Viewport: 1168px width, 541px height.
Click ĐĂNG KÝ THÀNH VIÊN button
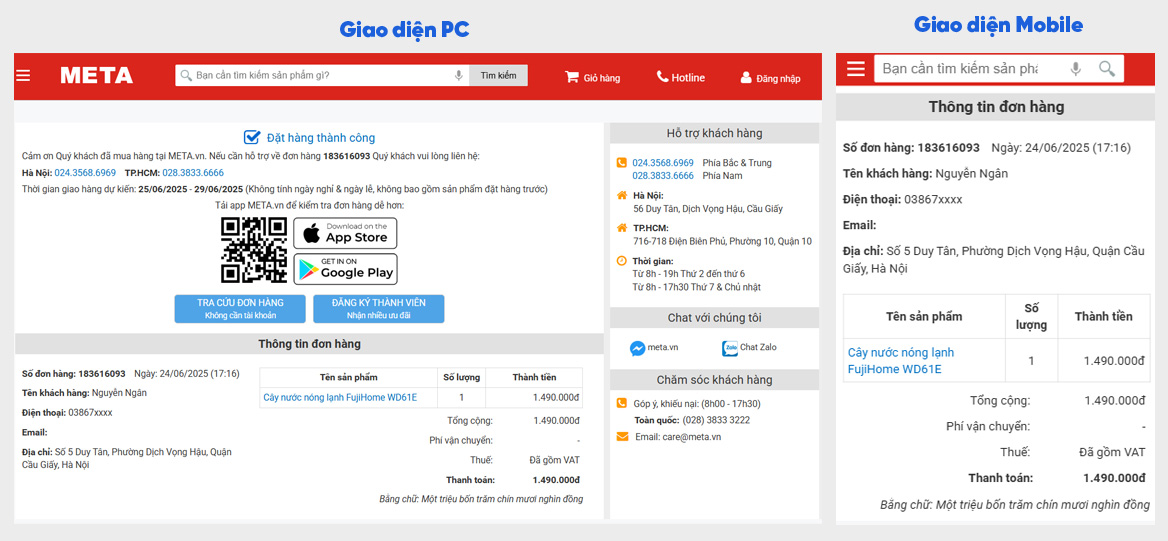click(378, 309)
